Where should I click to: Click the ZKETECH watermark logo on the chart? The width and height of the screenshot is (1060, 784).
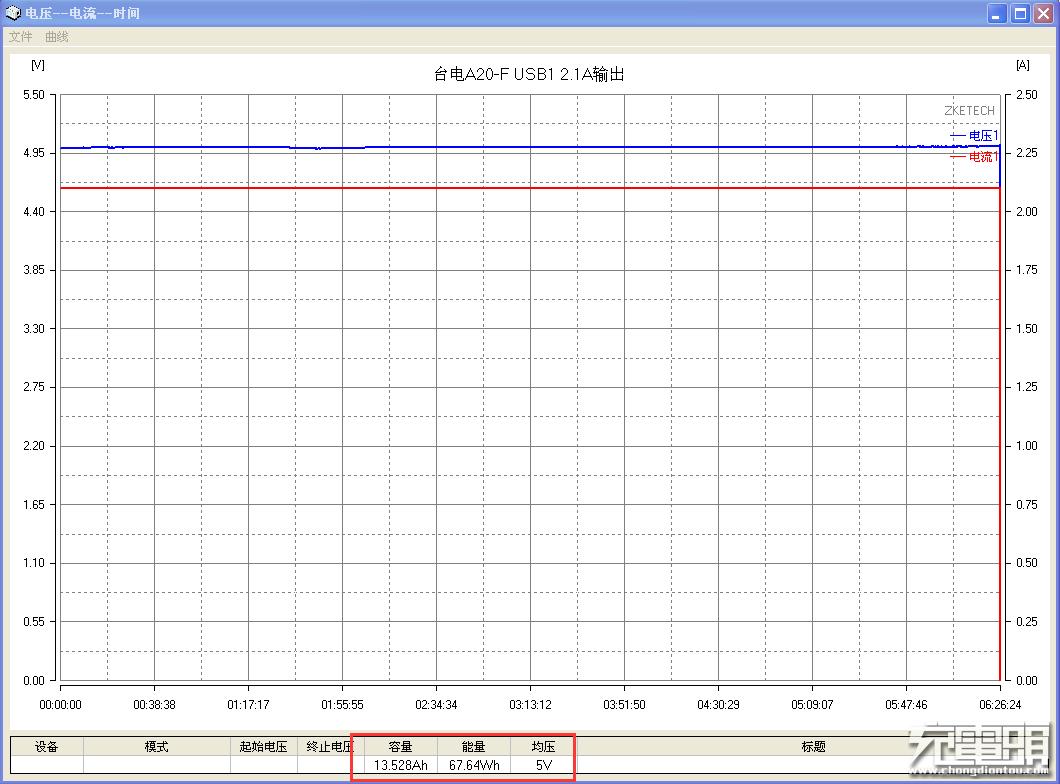tap(968, 110)
